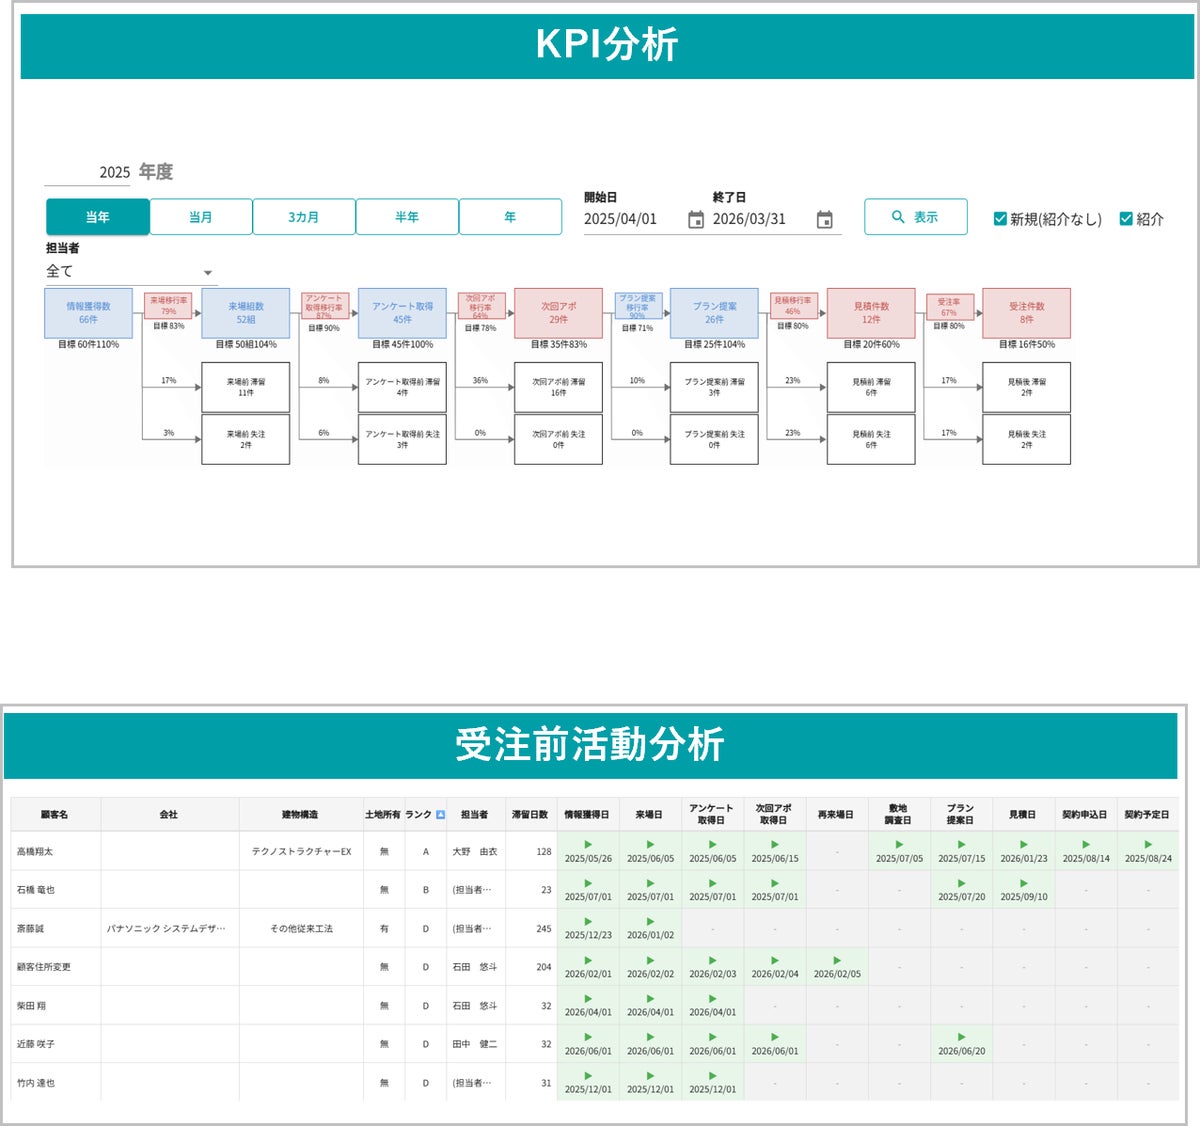
Task: Select the 半年 period tab
Action: (407, 217)
